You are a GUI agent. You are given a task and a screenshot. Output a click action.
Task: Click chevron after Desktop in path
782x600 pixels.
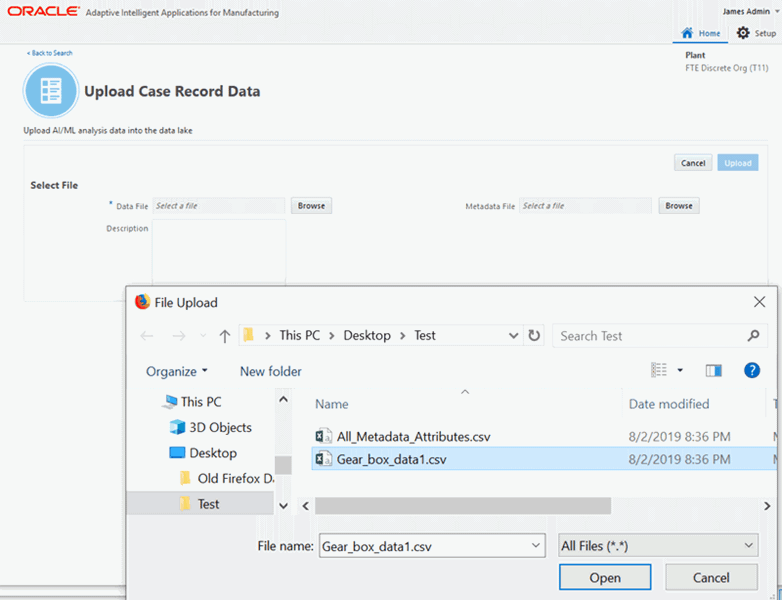(x=402, y=336)
